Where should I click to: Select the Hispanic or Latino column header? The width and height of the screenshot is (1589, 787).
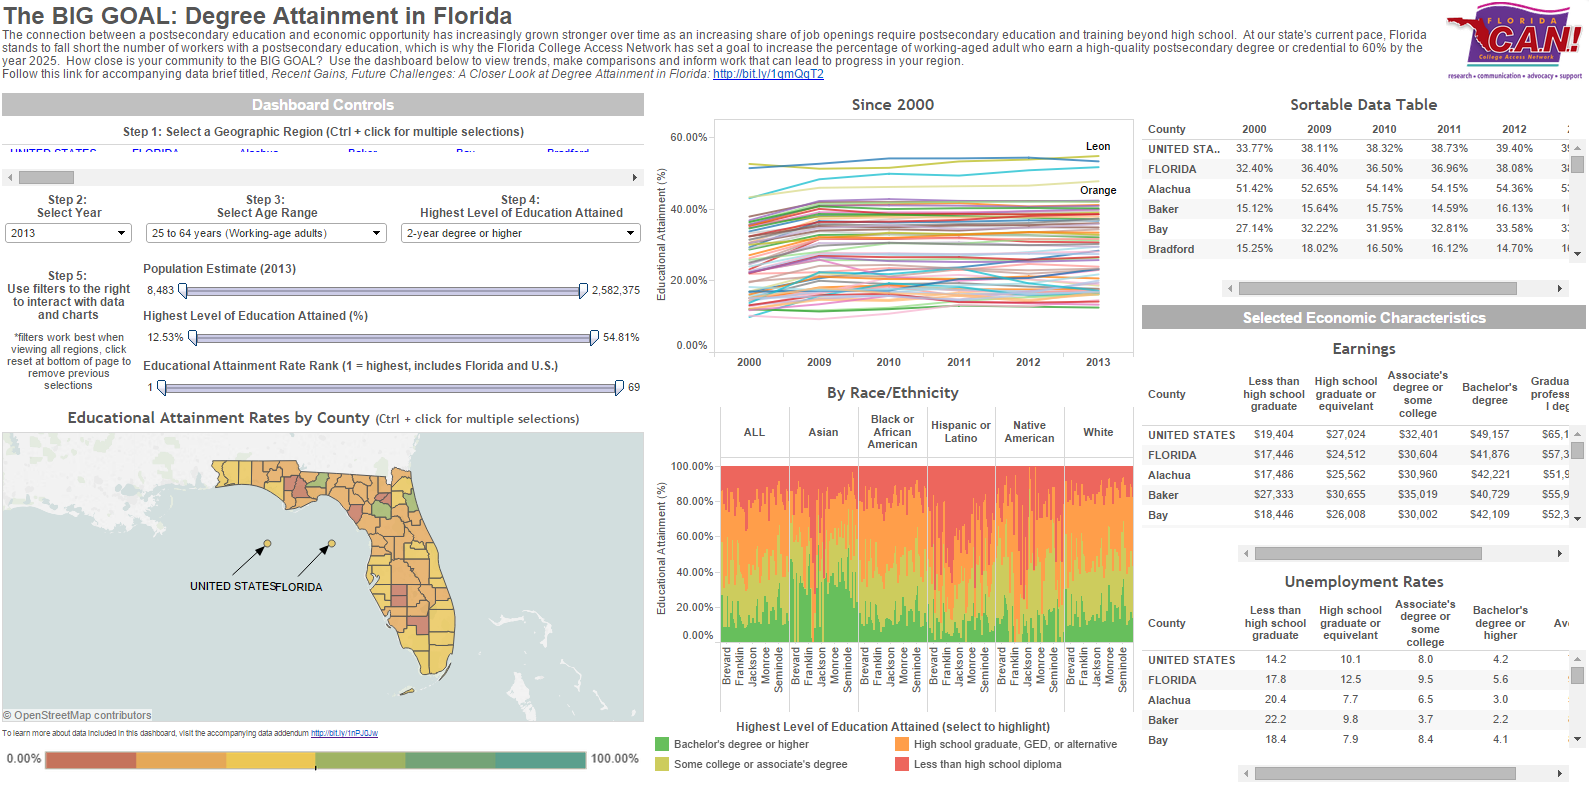[x=961, y=432]
